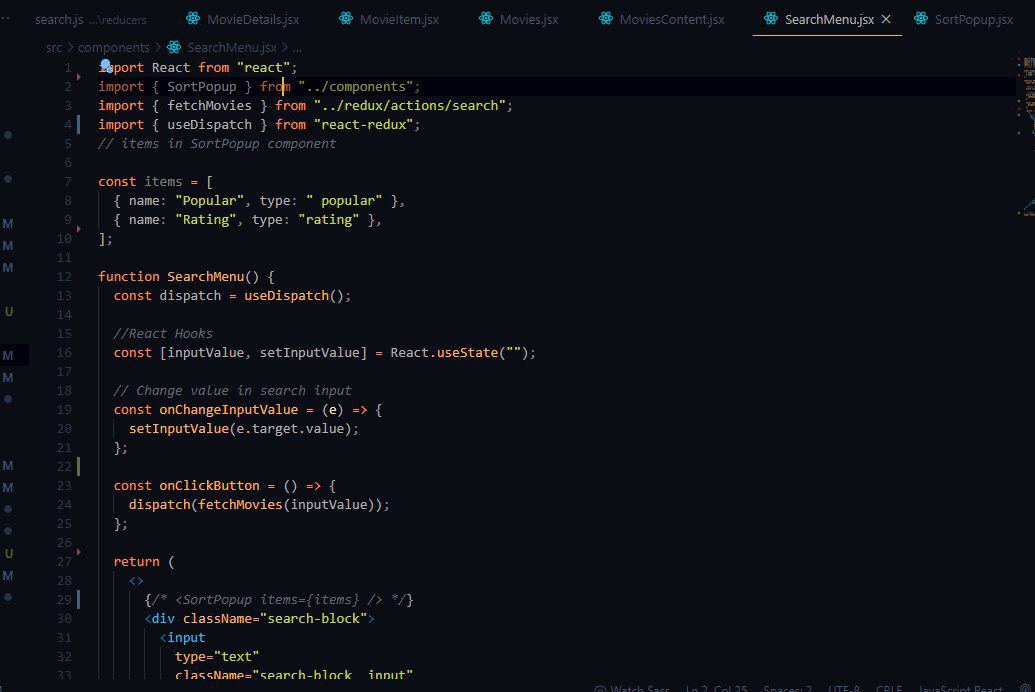1035x692 pixels.
Task: Open the 'components' breadcrumb dropdown
Action: [x=114, y=48]
